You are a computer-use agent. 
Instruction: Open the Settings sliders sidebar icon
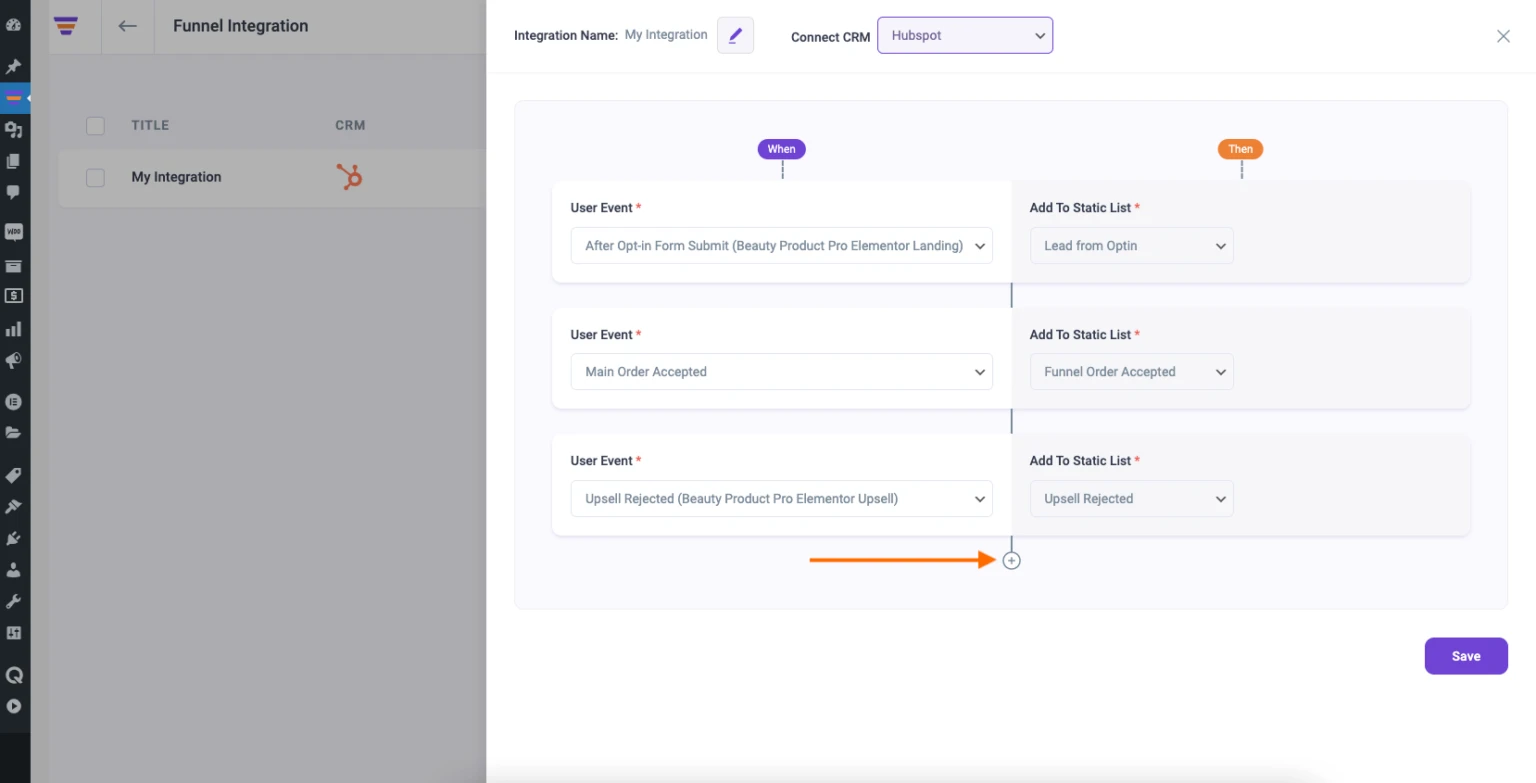pos(14,633)
